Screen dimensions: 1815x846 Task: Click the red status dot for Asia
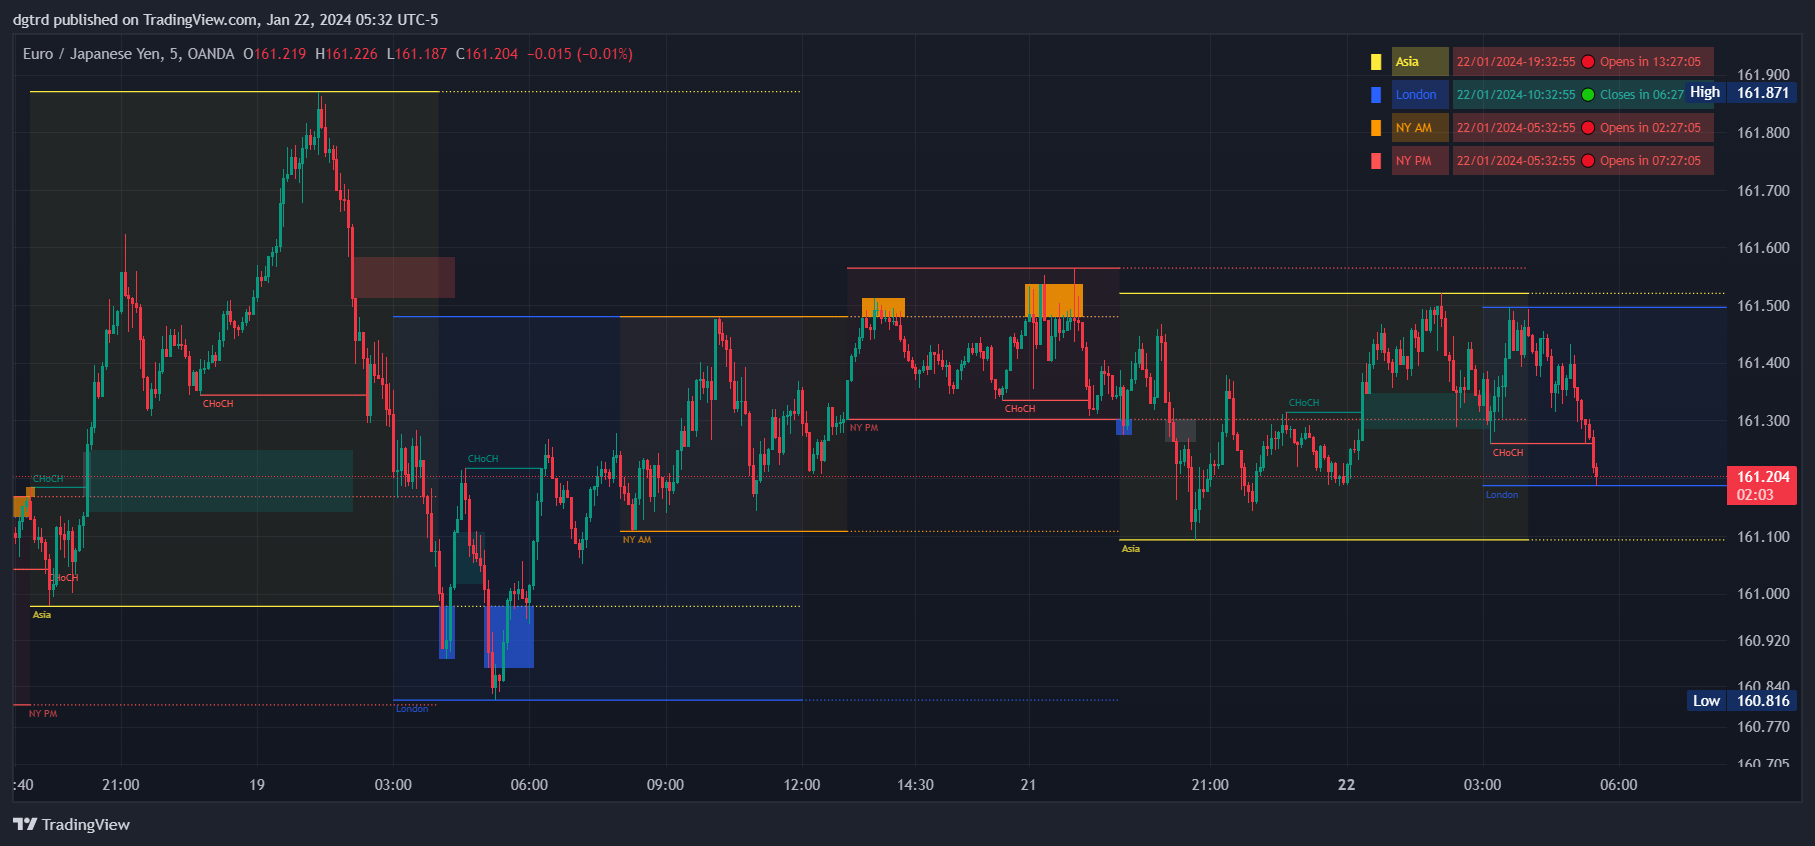click(1588, 62)
